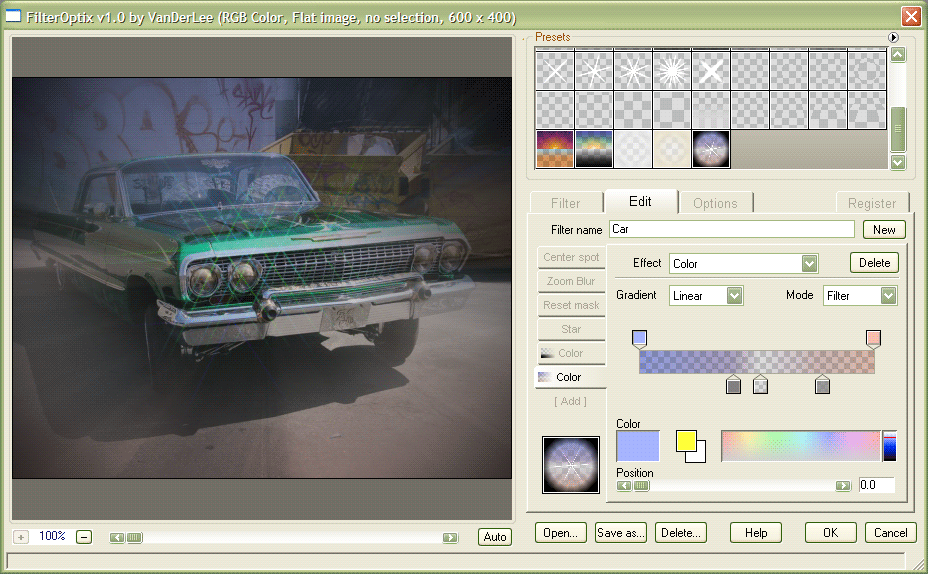Open the Effect dropdown showing Color
928x574 pixels.
click(x=809, y=264)
